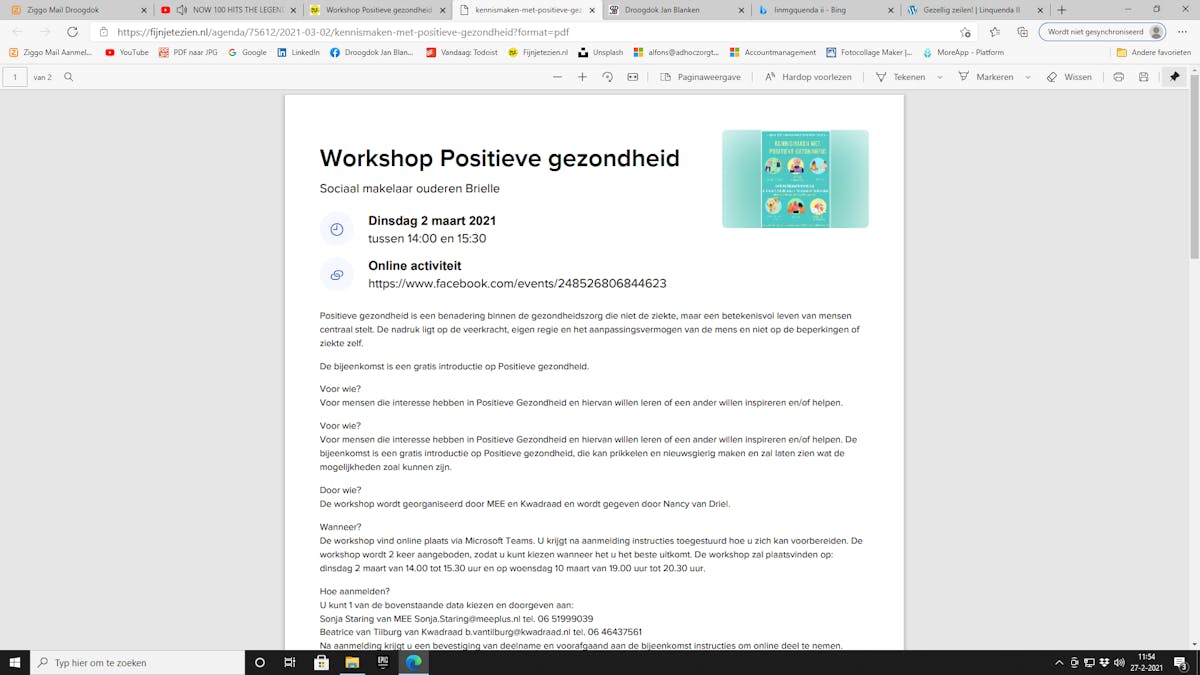Select the Wissen eraser tool
Image resolution: width=1200 pixels, height=675 pixels.
[1069, 77]
